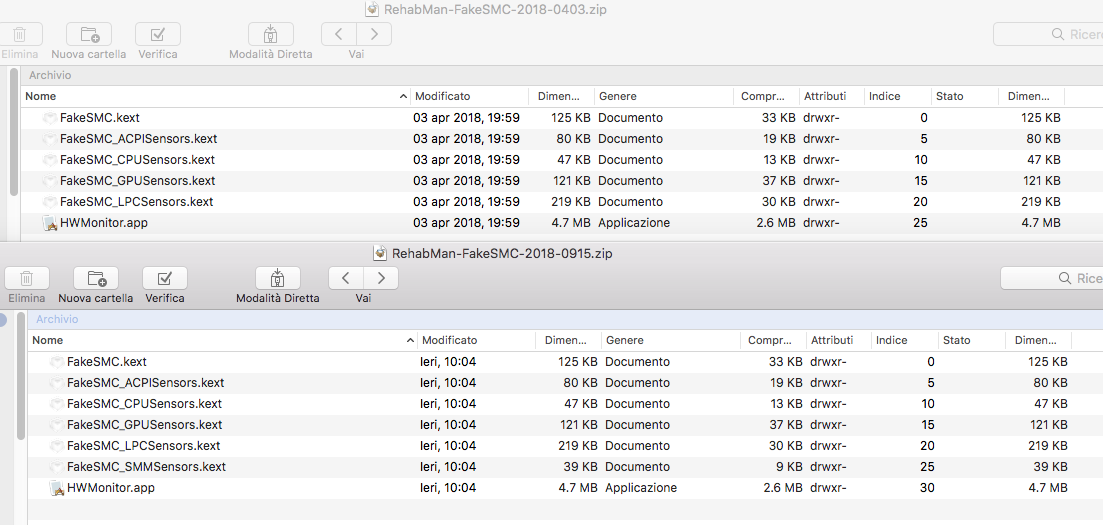Click vertical scrollbar of 0403 file list
The image size is (1103, 525).
pos(14,132)
